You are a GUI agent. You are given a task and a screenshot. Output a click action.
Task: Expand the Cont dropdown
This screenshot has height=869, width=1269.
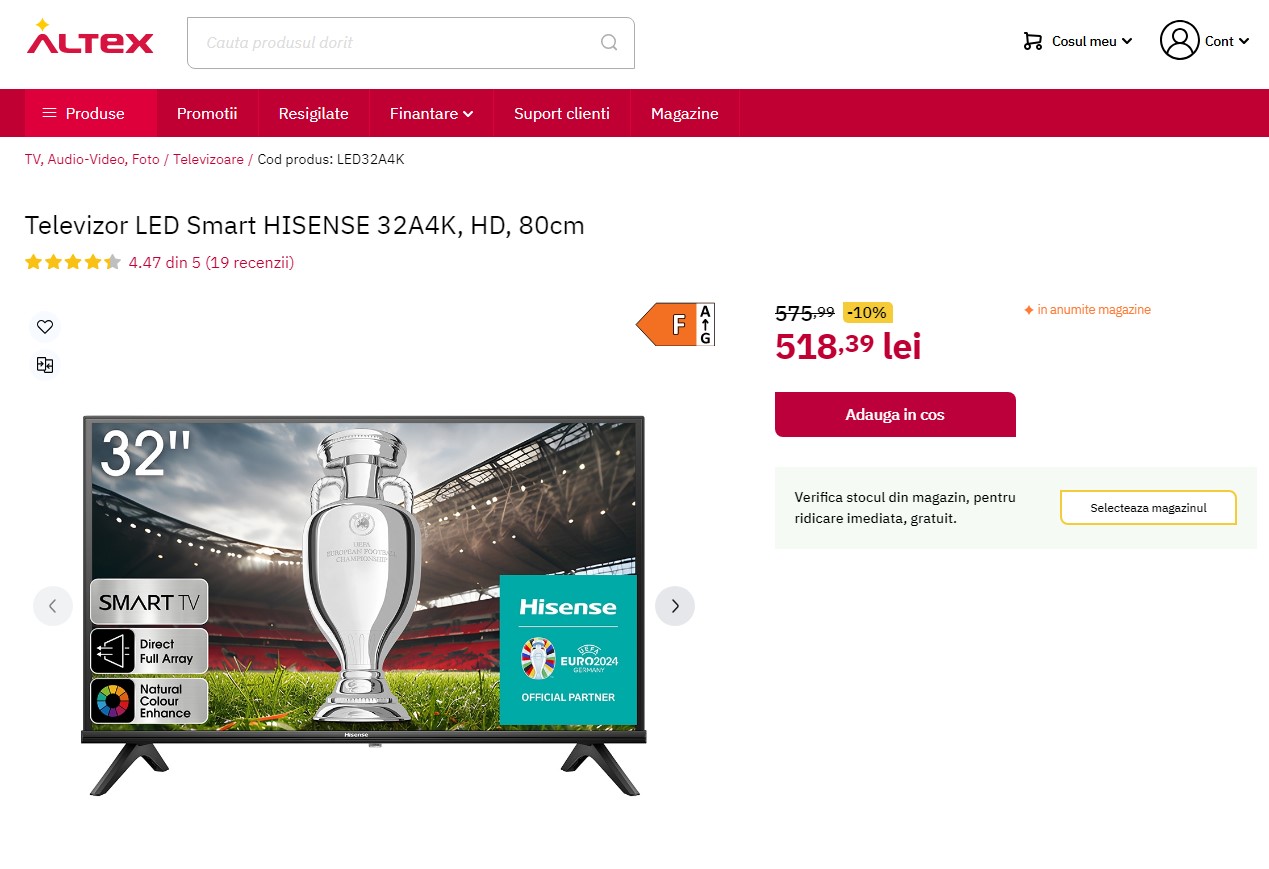(1227, 41)
